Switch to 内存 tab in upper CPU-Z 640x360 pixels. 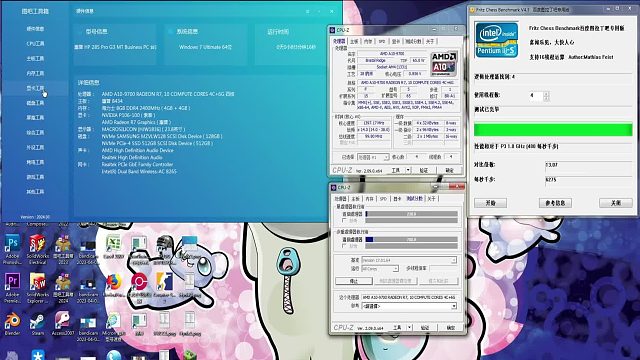tap(368, 42)
